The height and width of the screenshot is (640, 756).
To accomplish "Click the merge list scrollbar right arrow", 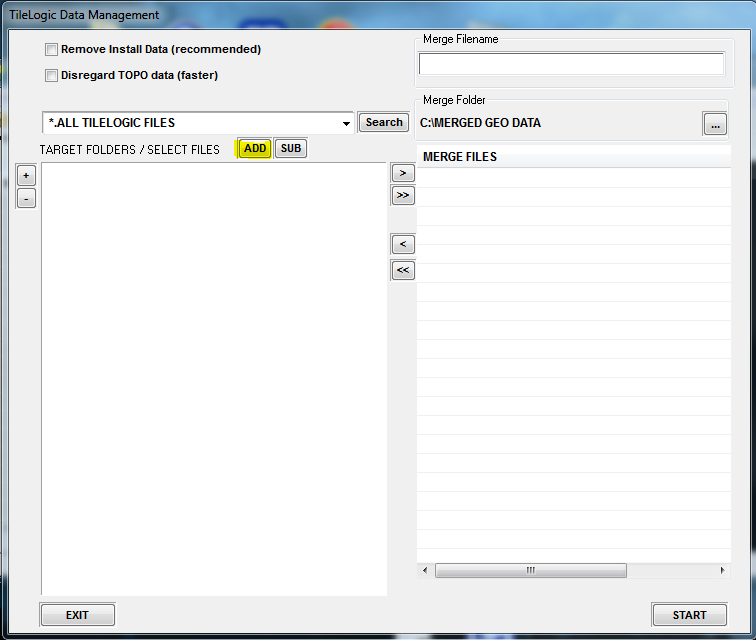I will pyautogui.click(x=722, y=570).
